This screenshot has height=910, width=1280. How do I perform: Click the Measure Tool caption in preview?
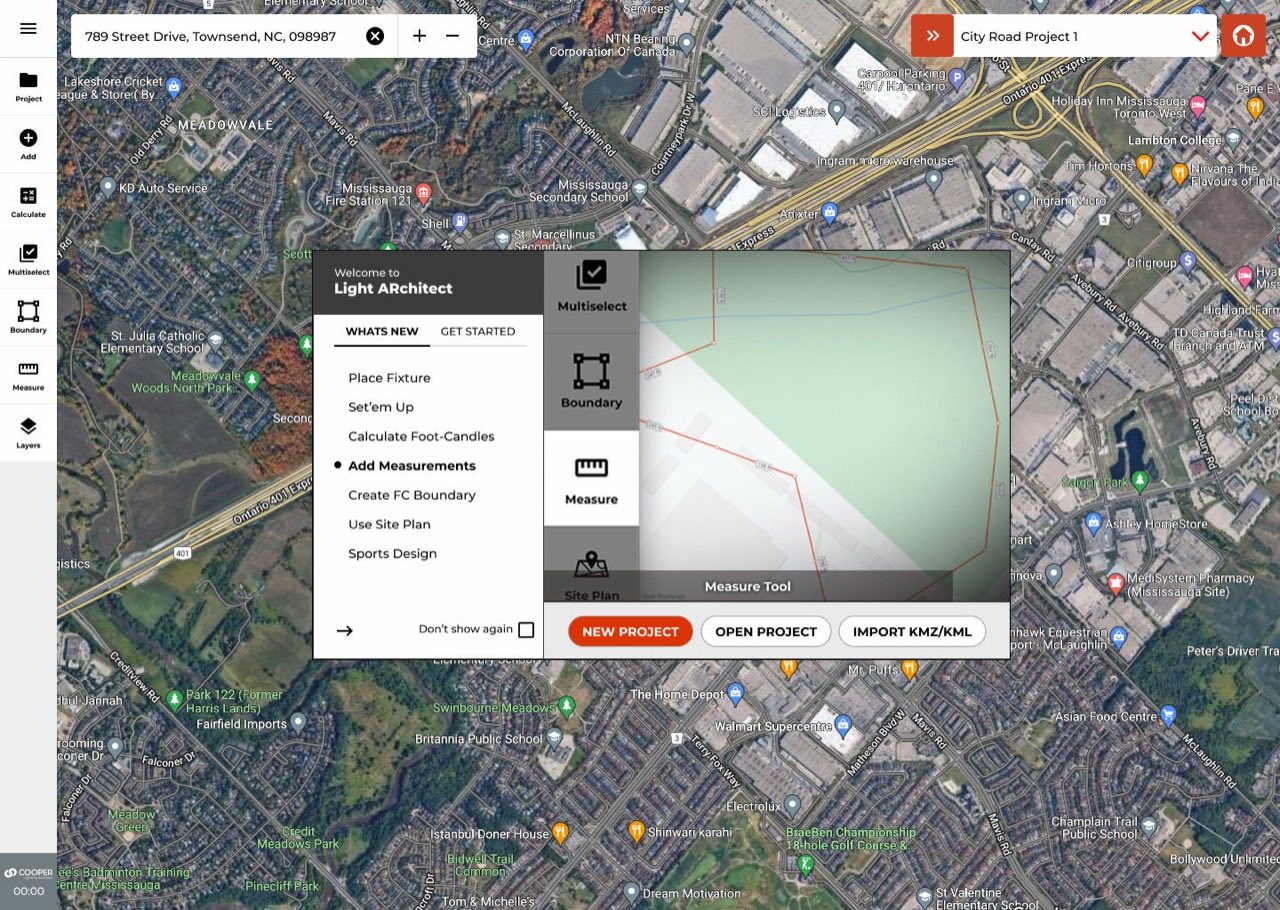pos(747,586)
